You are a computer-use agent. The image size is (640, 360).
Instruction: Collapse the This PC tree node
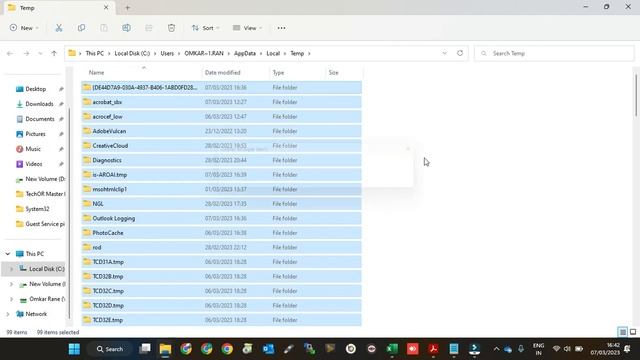(x=8, y=254)
